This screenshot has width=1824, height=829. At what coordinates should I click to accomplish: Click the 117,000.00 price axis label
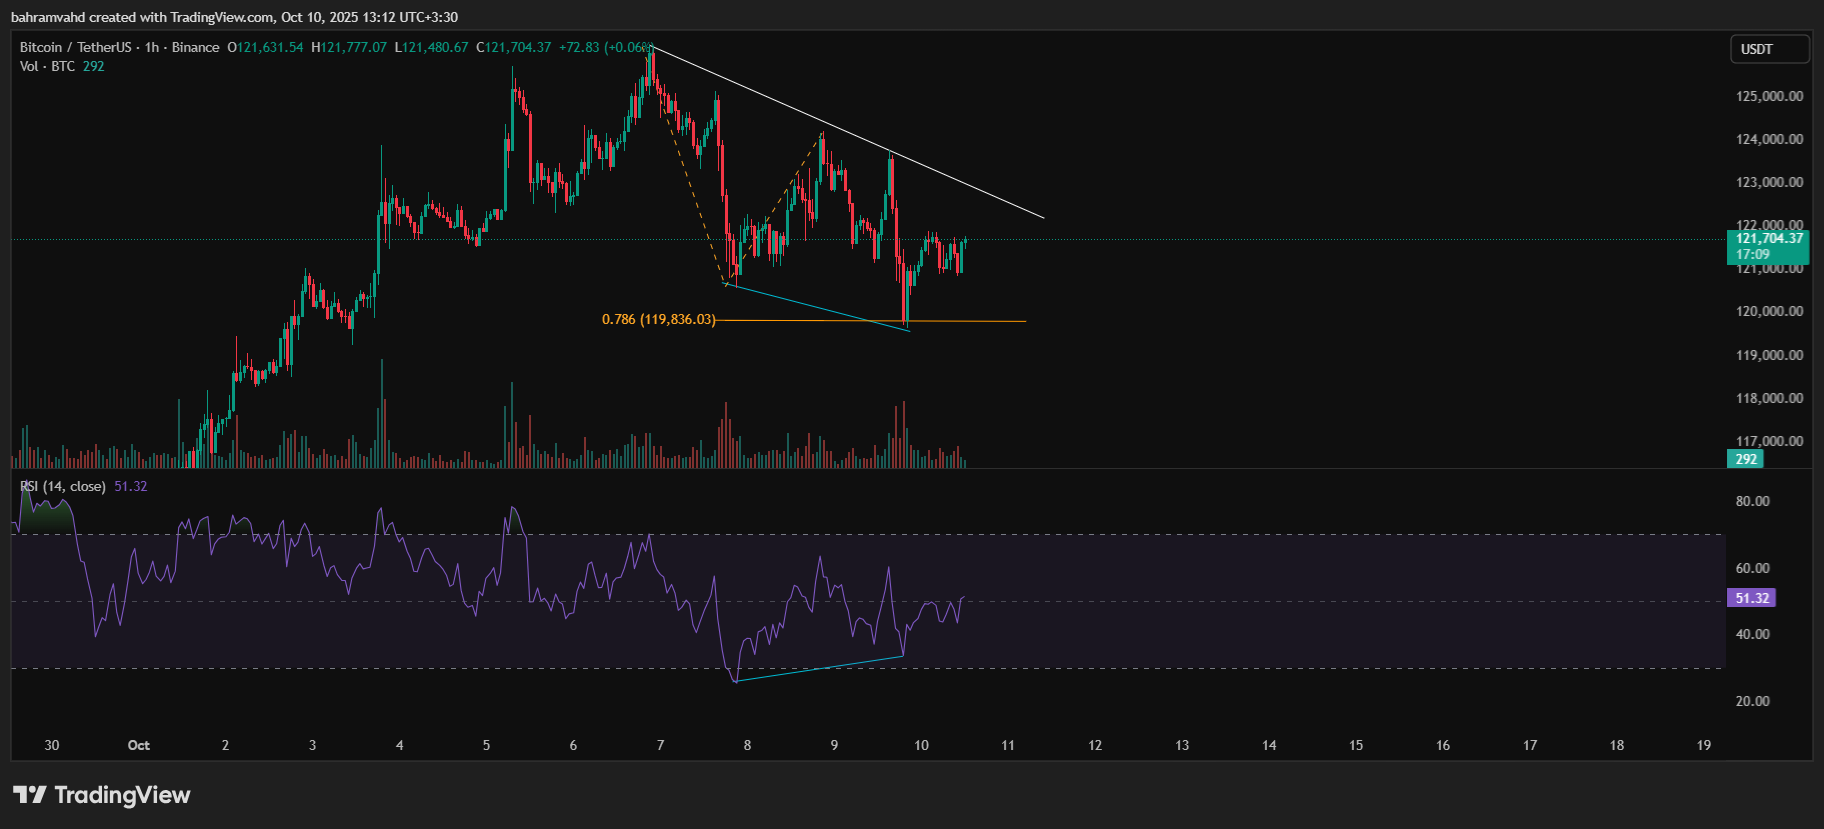click(x=1769, y=441)
